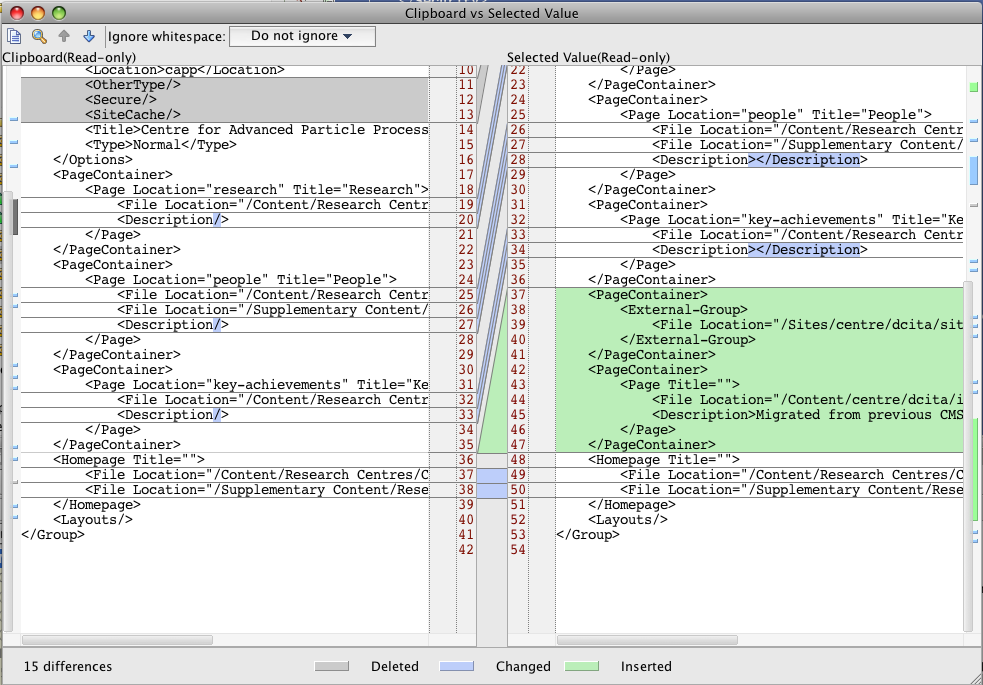Image resolution: width=983 pixels, height=685 pixels.
Task: Jump to previous difference with the up arrow
Action: pyautogui.click(x=63, y=35)
